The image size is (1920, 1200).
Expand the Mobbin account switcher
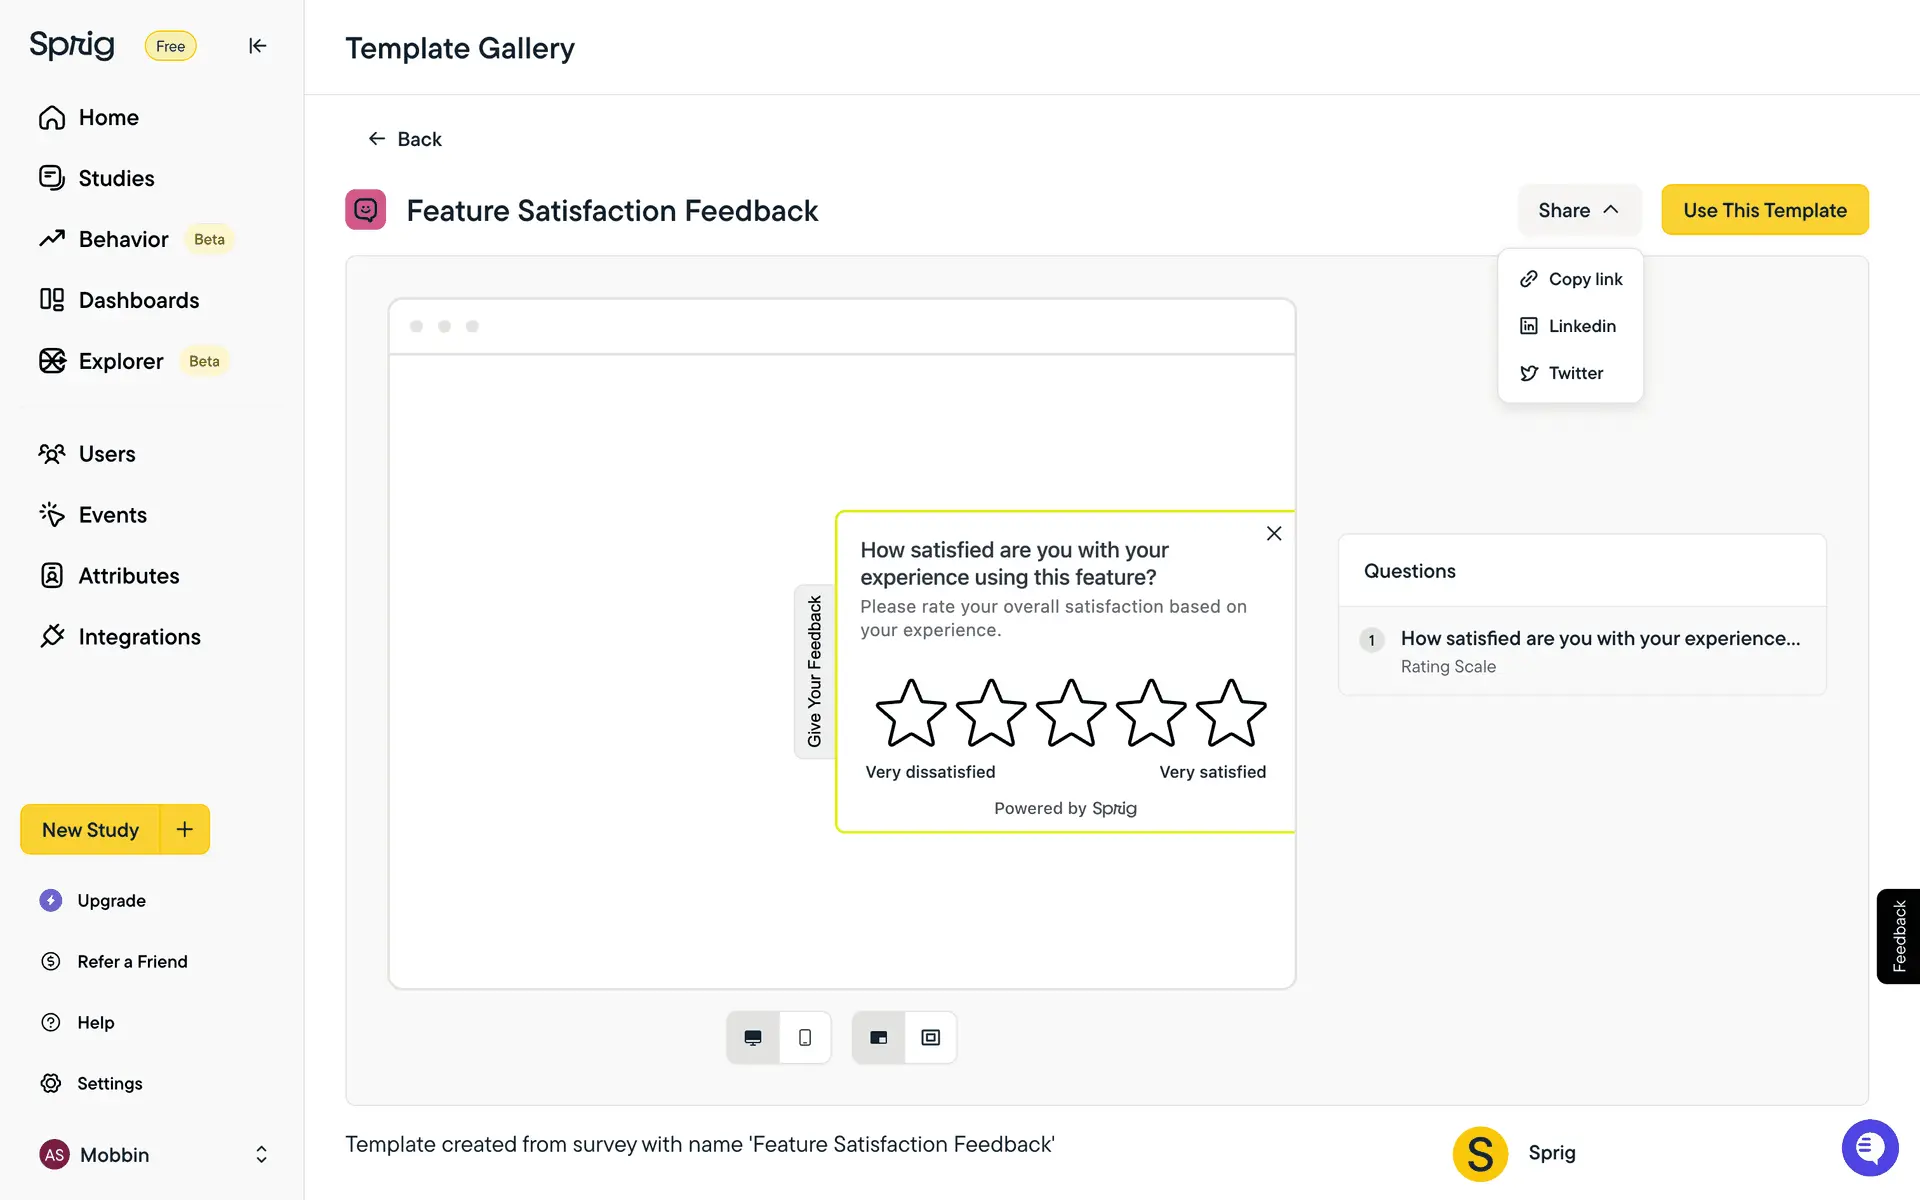click(x=261, y=1155)
